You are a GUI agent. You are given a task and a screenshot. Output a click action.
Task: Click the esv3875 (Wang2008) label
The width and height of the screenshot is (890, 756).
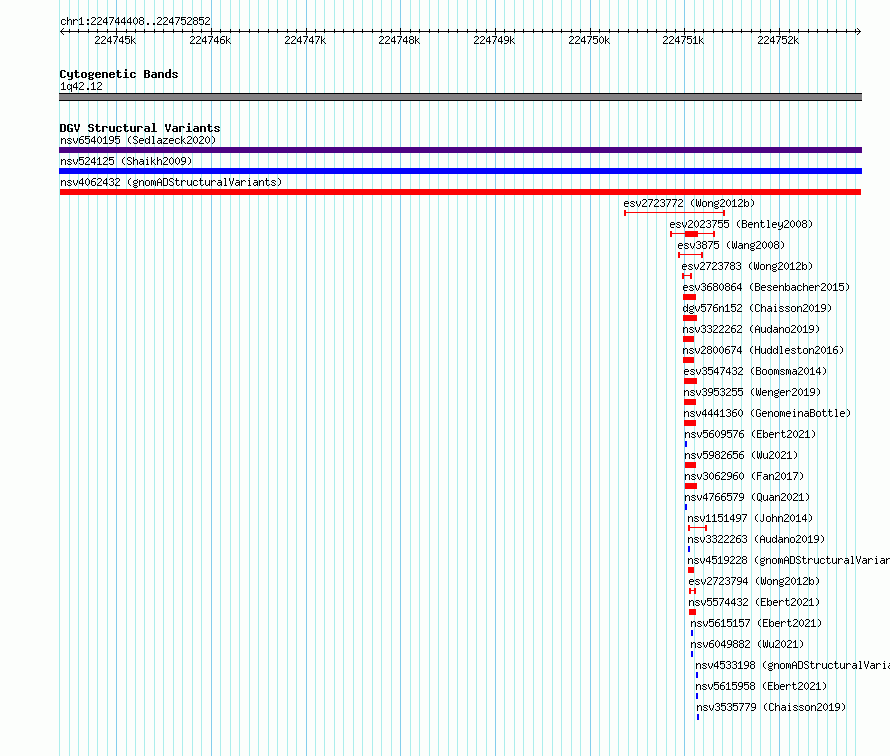pyautogui.click(x=731, y=245)
